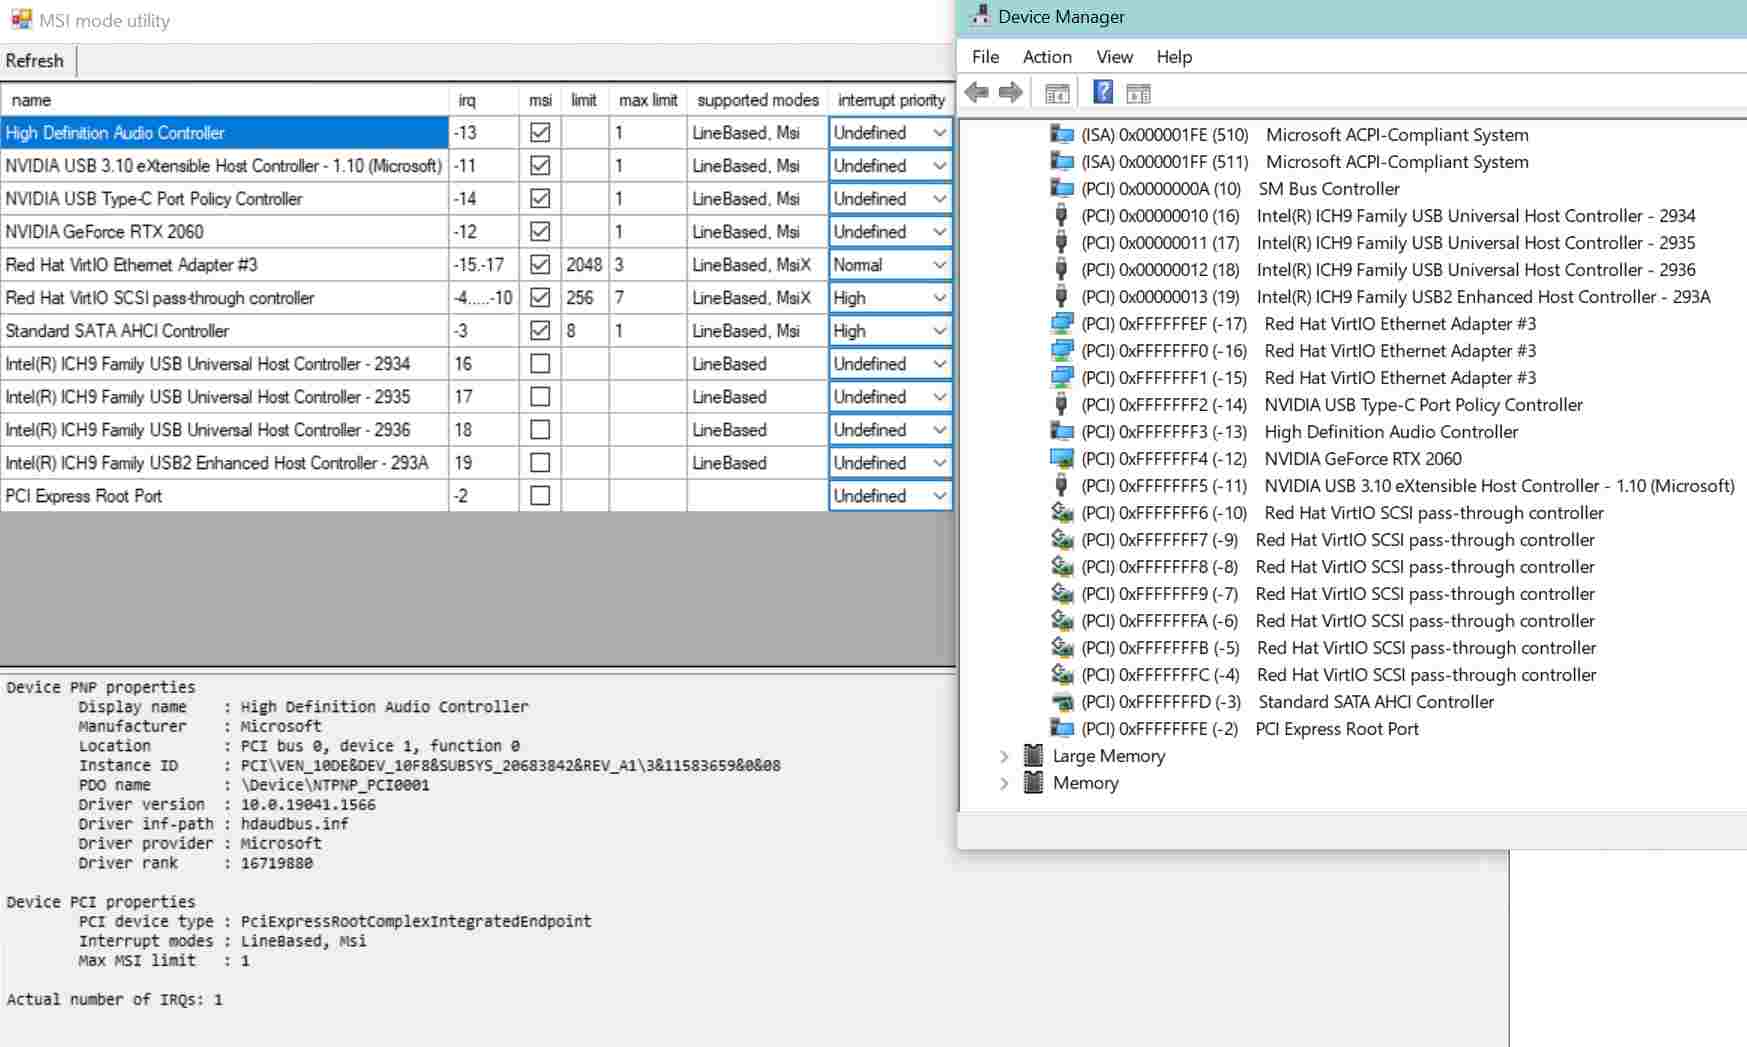This screenshot has width=1747, height=1047.
Task: Click network icon of Ethernet Adapter #3 at IRQ -15
Action: [x=1062, y=377]
